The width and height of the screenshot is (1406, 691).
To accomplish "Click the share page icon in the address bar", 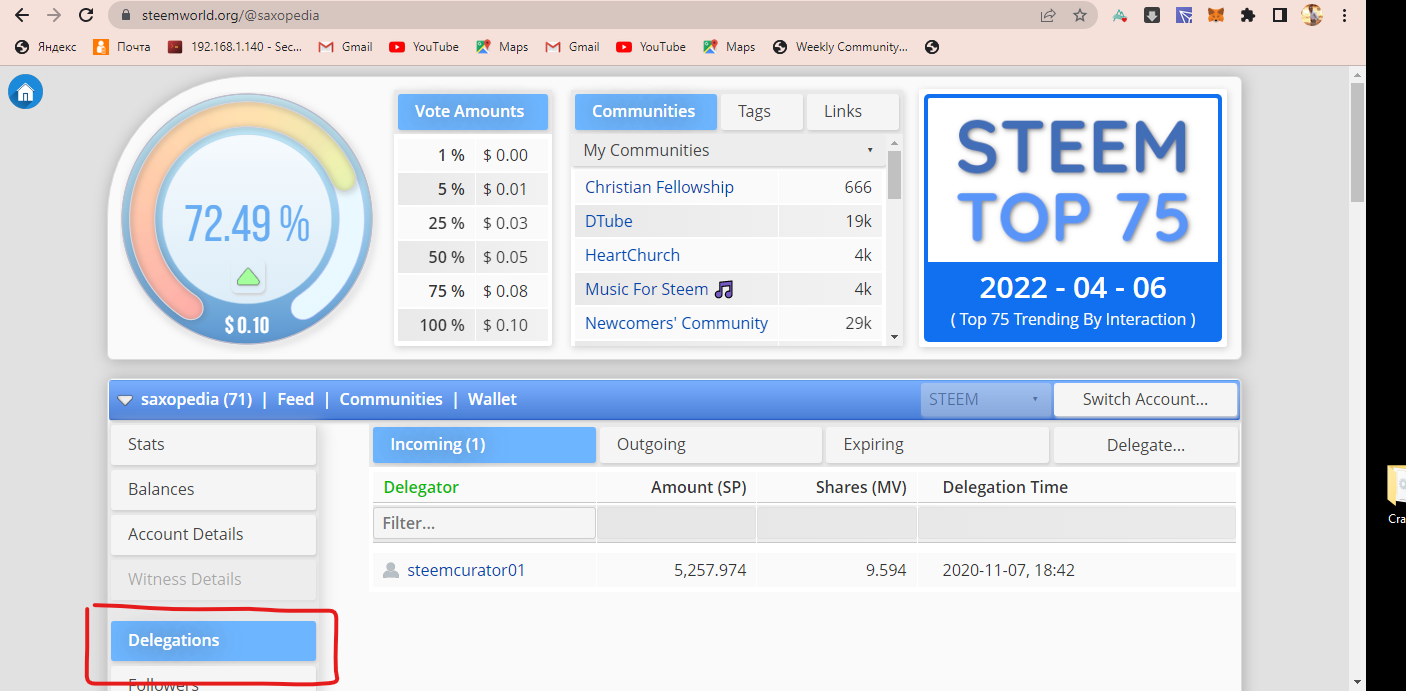I will [x=1048, y=16].
